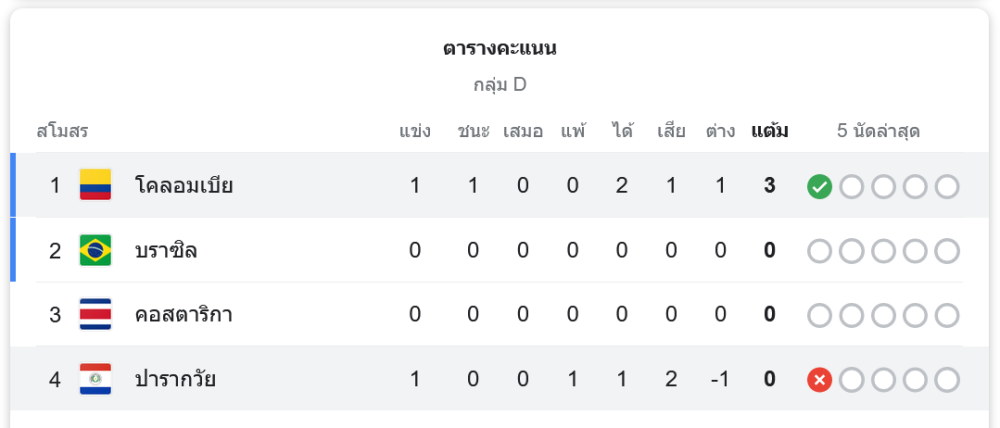
Task: Click the Colombia flag icon
Action: (96, 185)
